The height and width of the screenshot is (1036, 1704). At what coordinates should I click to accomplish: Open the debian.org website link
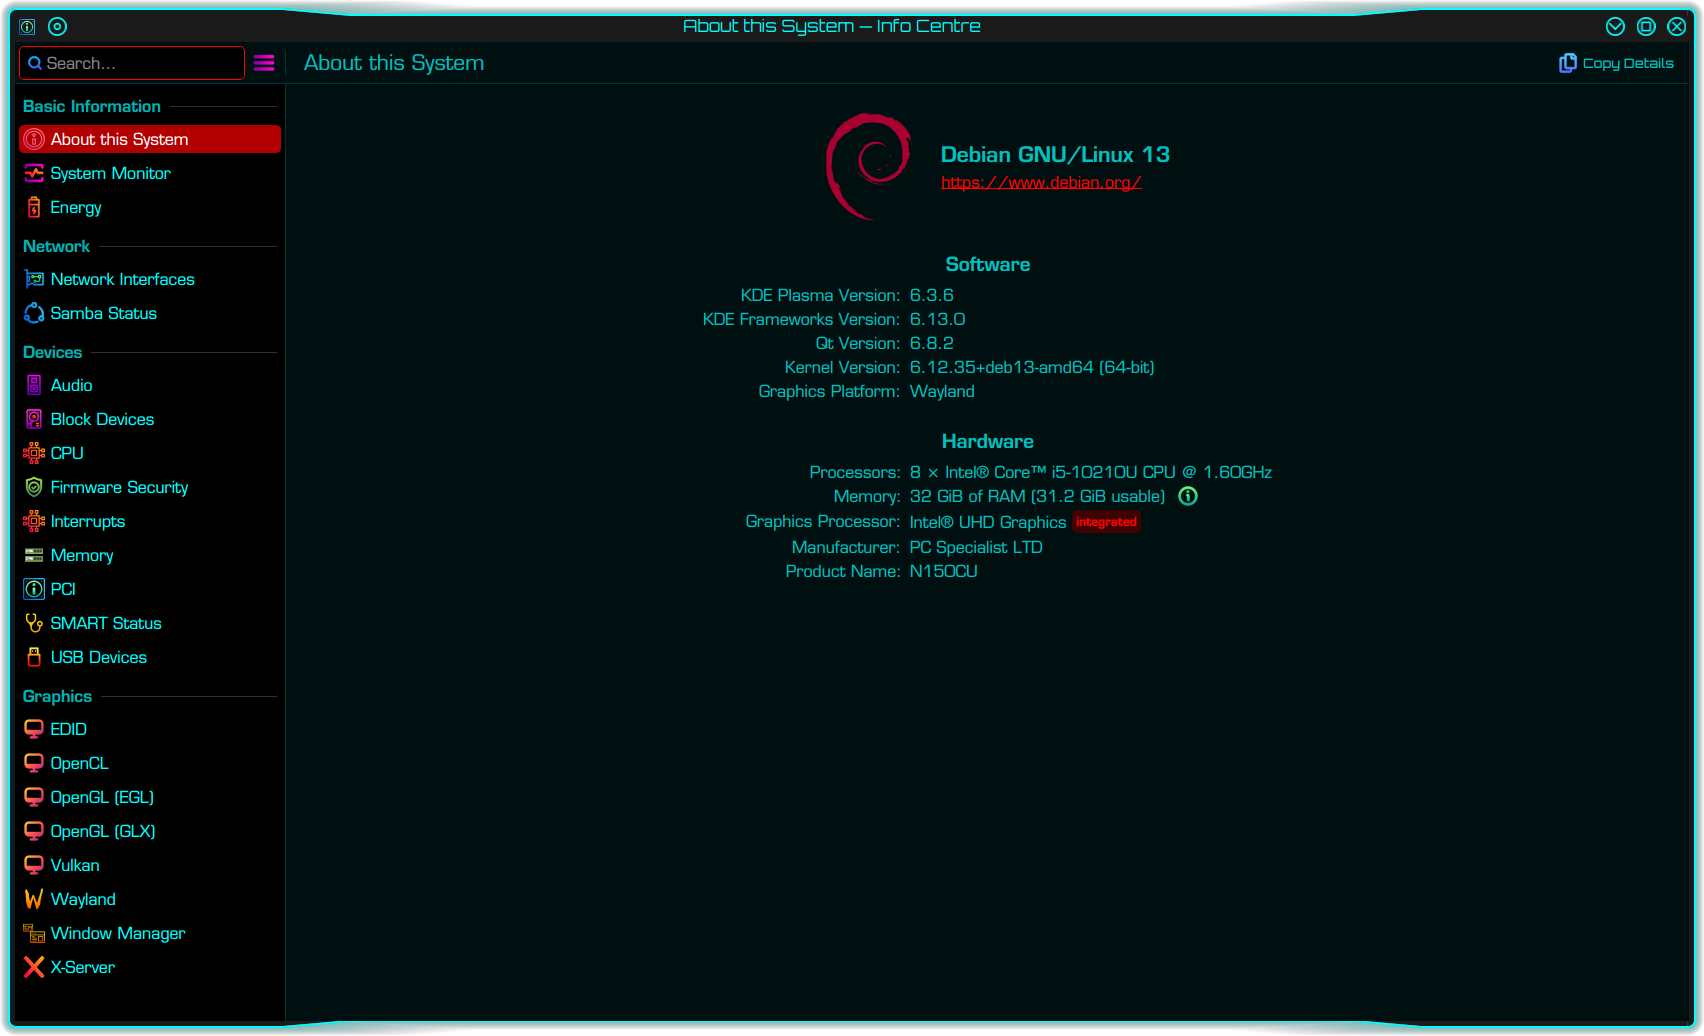tap(1041, 182)
